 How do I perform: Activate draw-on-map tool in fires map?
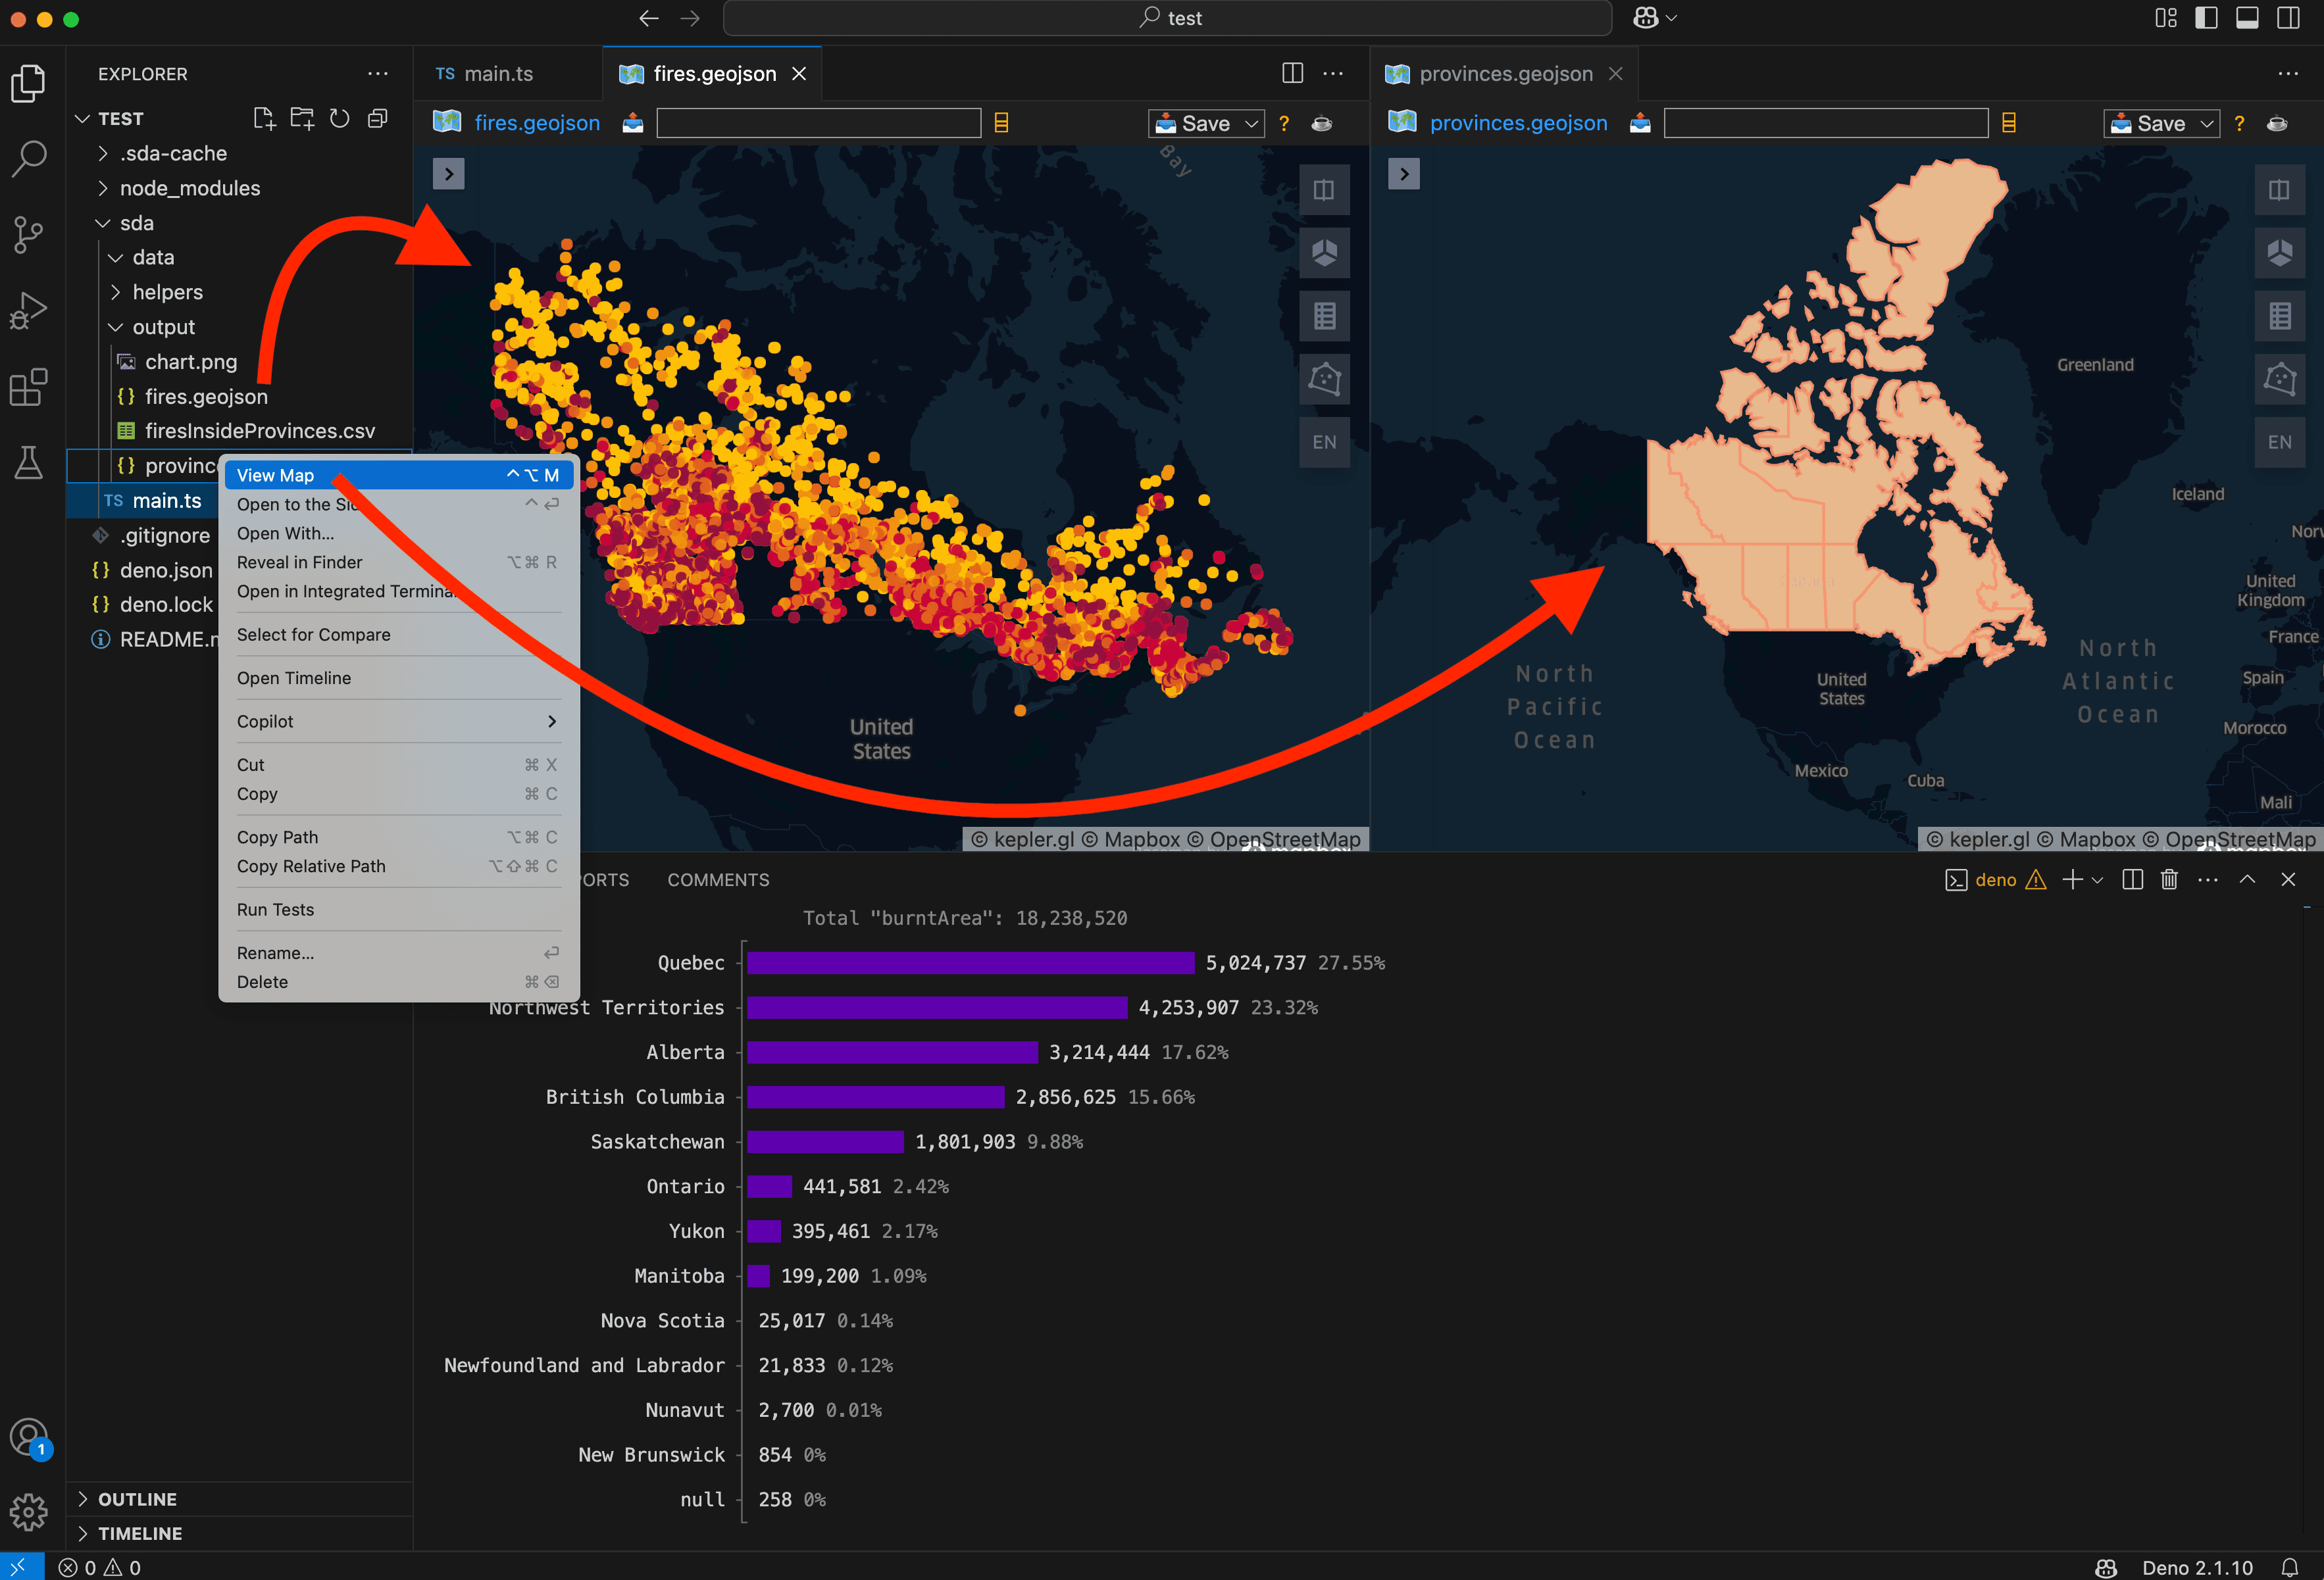coord(1324,379)
